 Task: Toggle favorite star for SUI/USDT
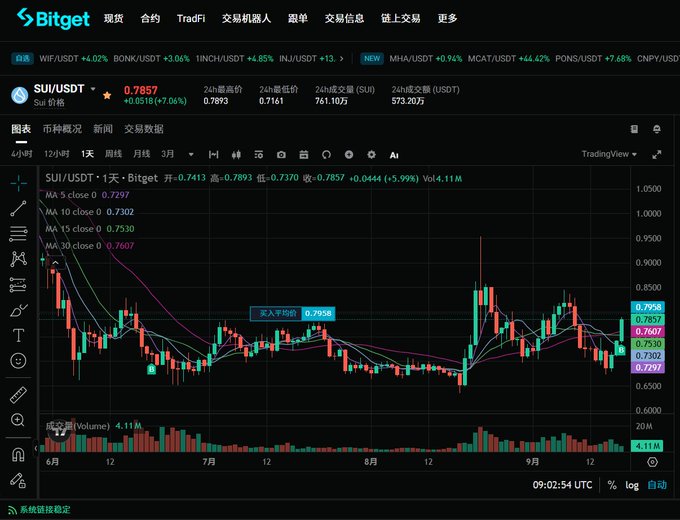[x=107, y=95]
